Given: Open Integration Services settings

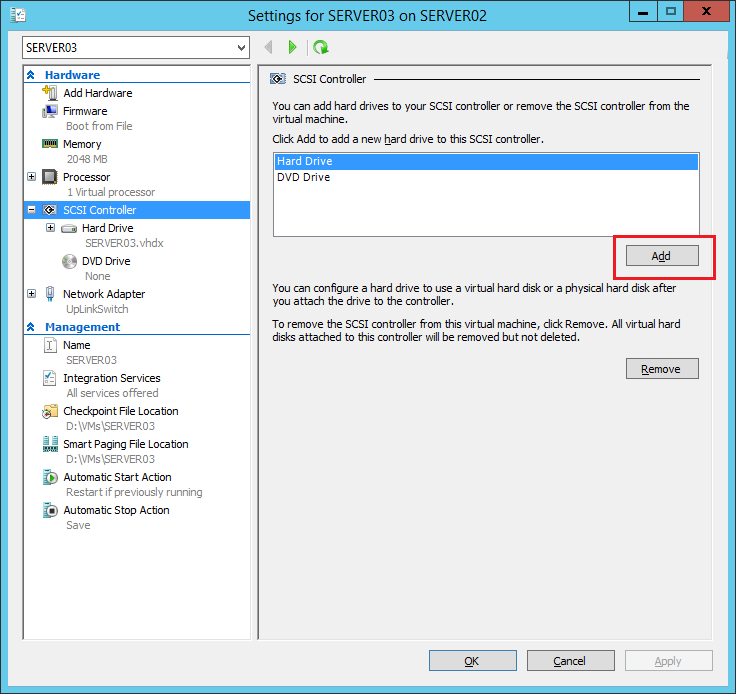Looking at the screenshot, I should [112, 378].
